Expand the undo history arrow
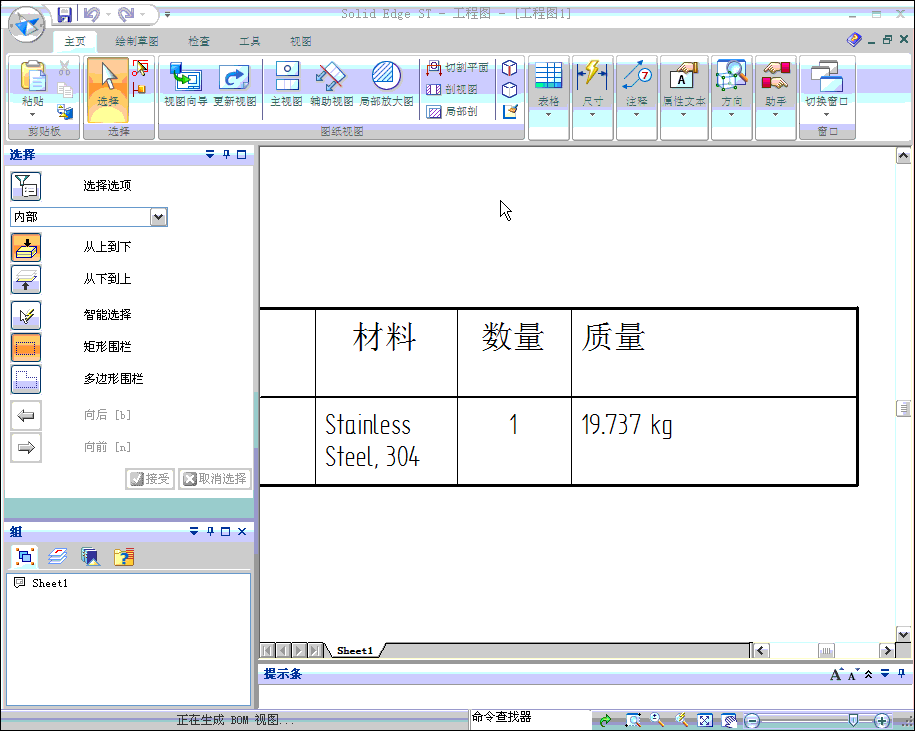The width and height of the screenshot is (915, 731). (x=108, y=14)
